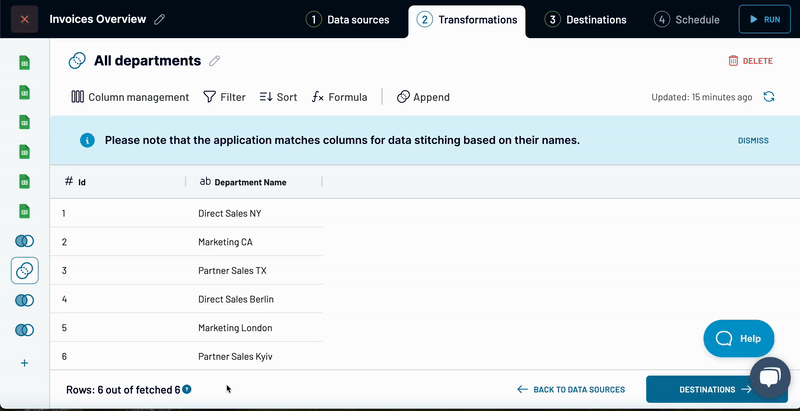Click the Append toolbar option

click(x=423, y=97)
